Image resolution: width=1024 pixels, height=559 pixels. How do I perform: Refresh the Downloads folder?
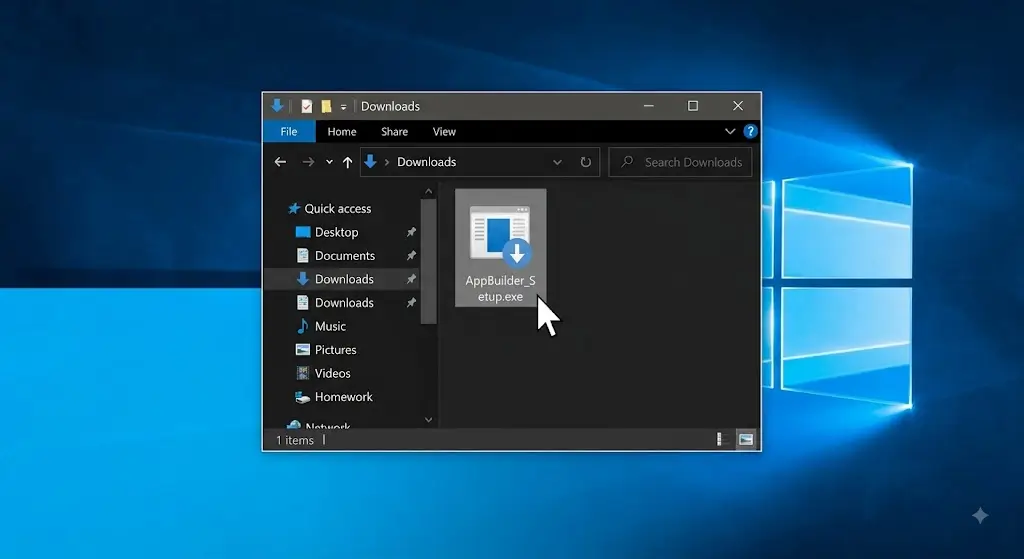click(x=586, y=162)
